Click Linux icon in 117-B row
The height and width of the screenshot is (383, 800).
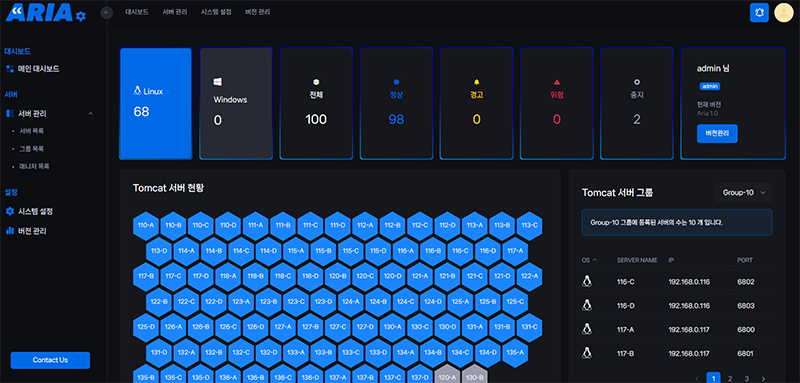pos(587,353)
